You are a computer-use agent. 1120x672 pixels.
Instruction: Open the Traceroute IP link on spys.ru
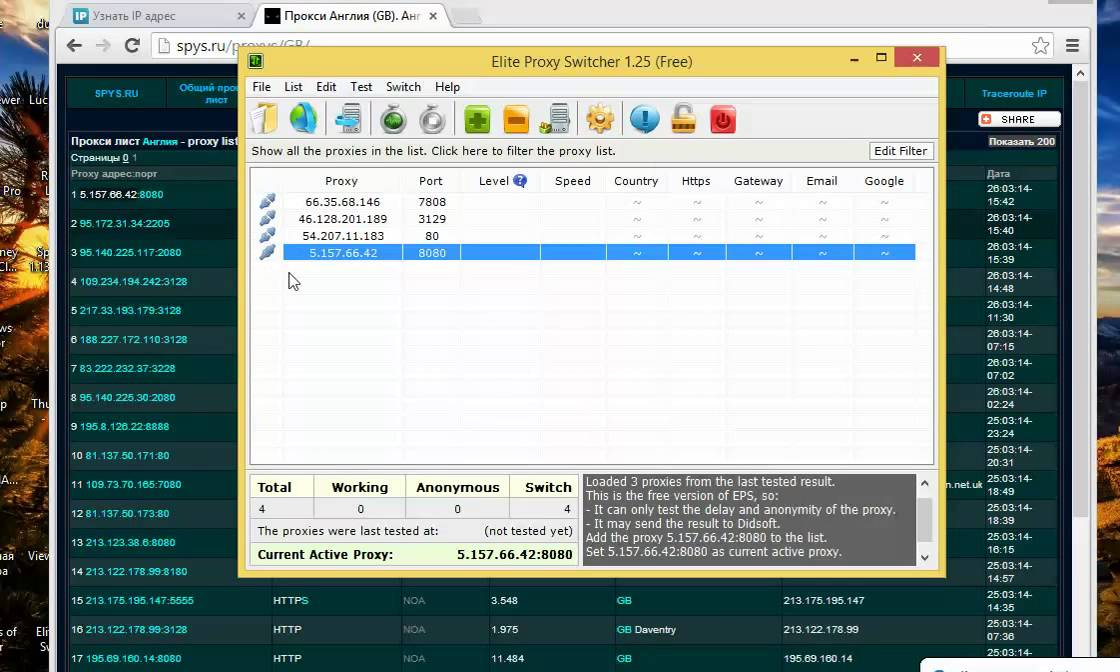1014,94
